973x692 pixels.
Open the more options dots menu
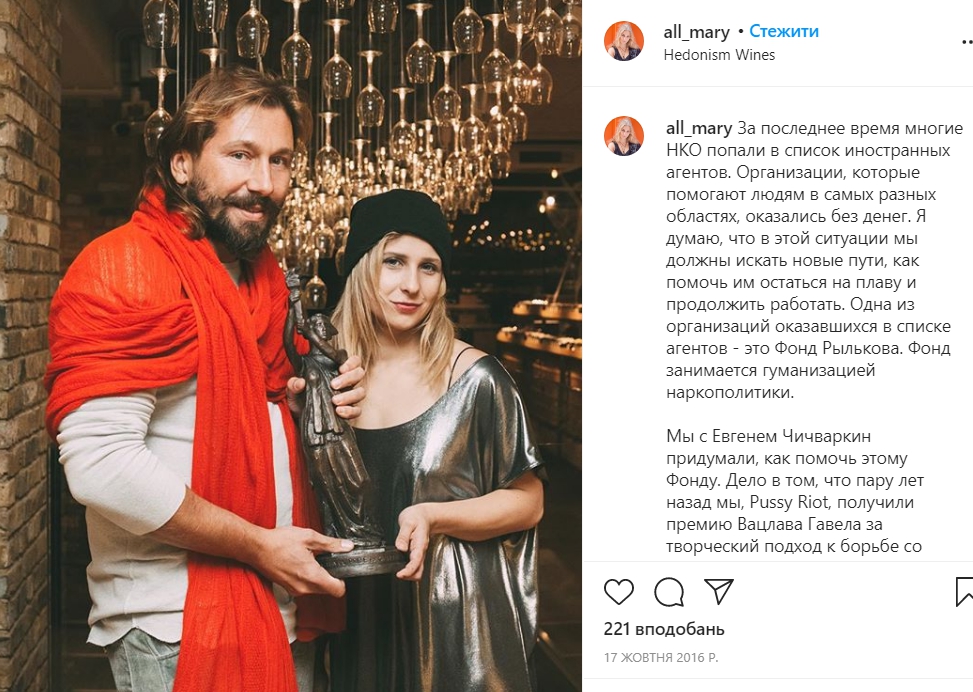point(967,42)
